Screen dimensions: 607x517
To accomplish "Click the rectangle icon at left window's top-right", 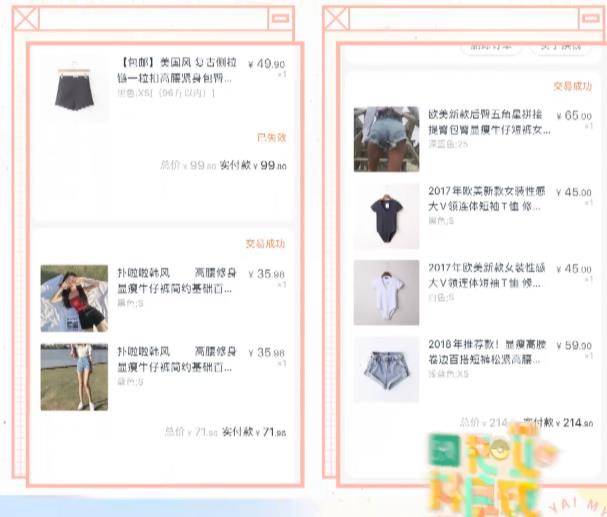I will pyautogui.click(x=281, y=18).
